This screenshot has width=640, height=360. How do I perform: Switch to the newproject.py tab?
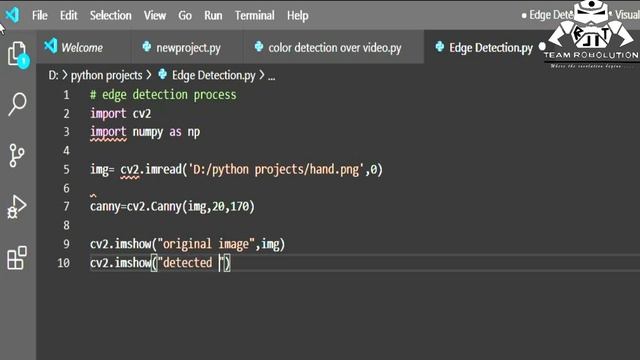click(187, 47)
